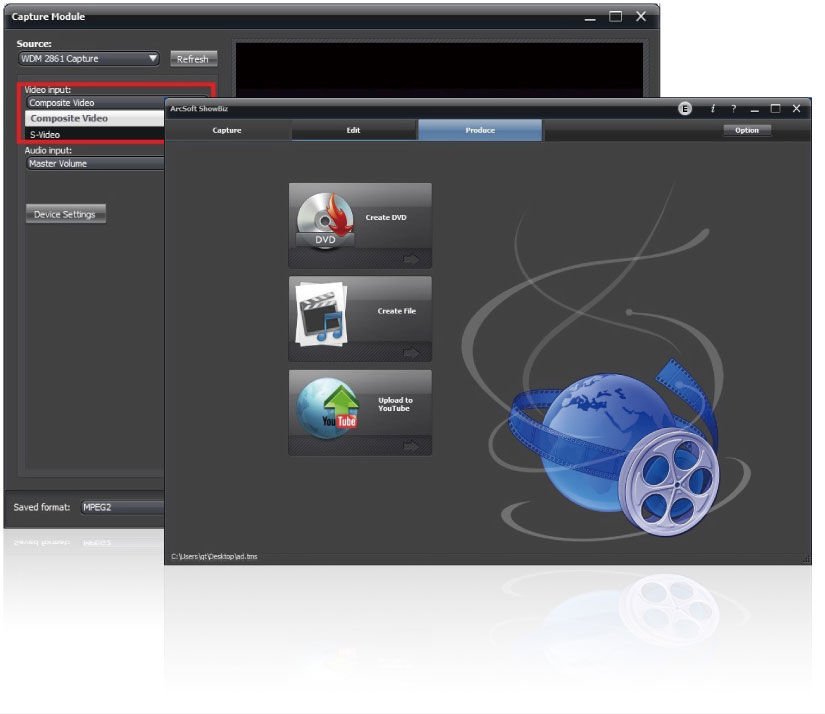Viewport: 825px width, 714px height.
Task: Click the Capture Module window title
Action: pyautogui.click(x=48, y=17)
